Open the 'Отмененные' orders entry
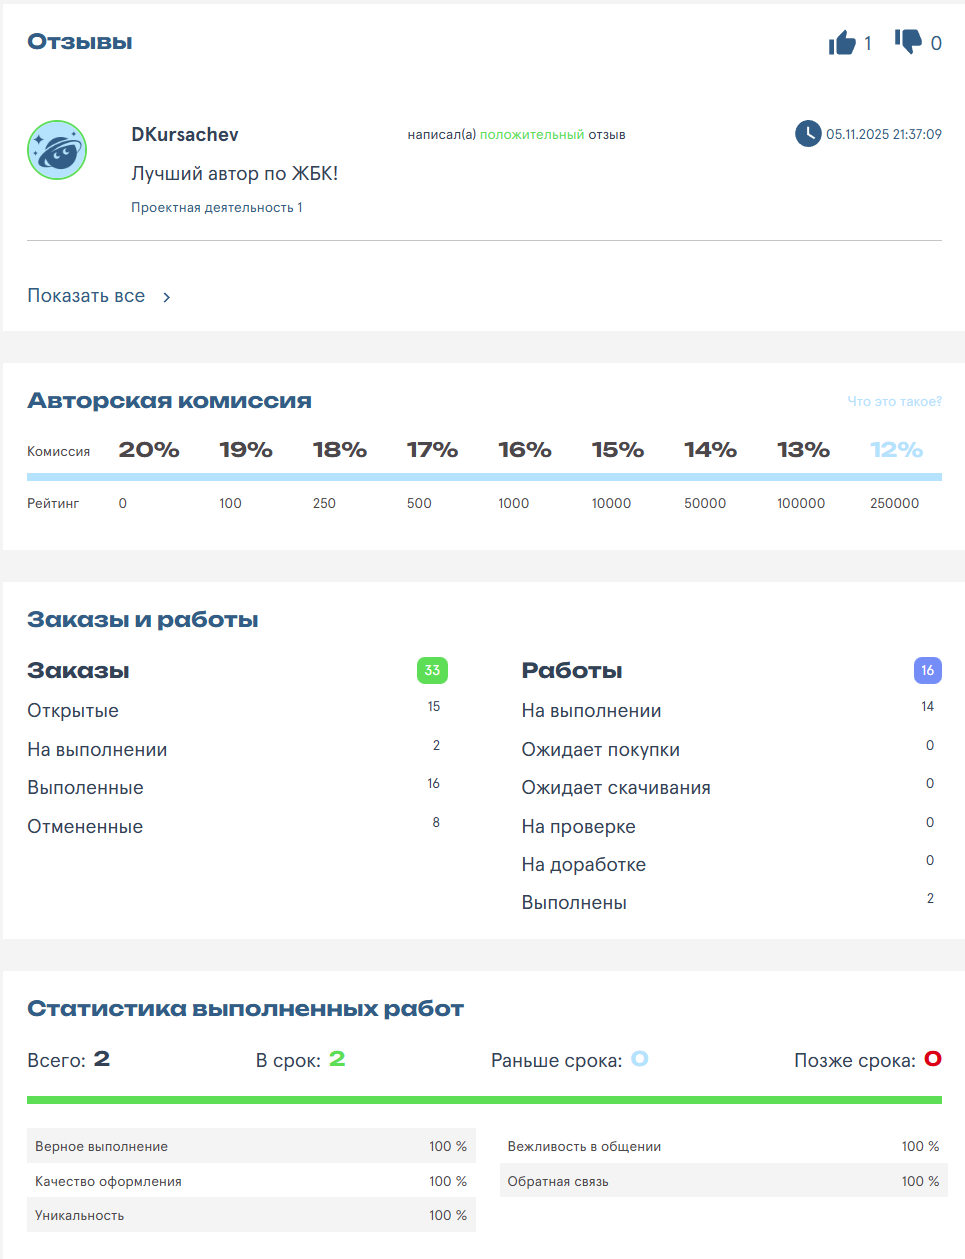This screenshot has height=1259, width=965. (x=85, y=827)
